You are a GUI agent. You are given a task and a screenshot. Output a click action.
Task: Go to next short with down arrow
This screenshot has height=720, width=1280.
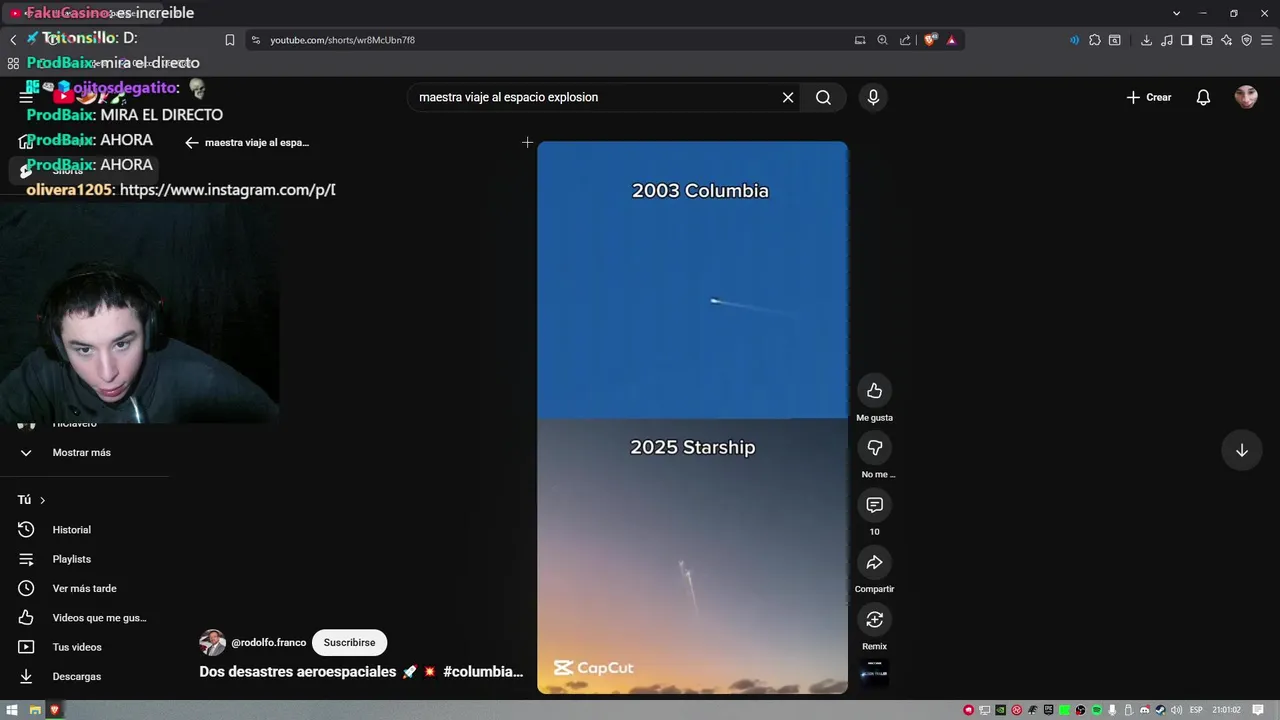tap(1241, 450)
